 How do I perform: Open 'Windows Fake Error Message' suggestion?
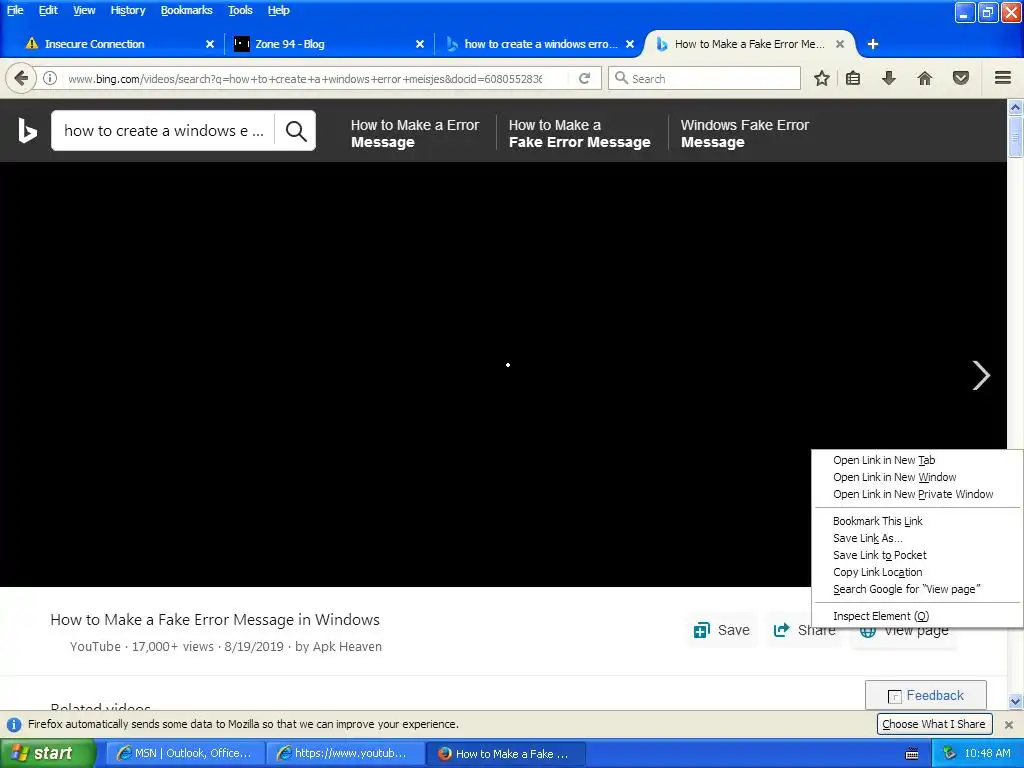(x=744, y=133)
